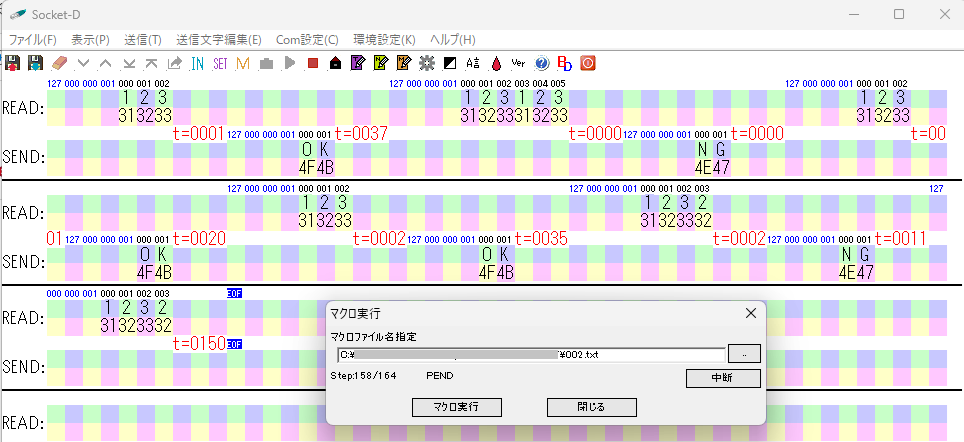Click the first floppy disk save icon
Image resolution: width=964 pixels, height=442 pixels.
(13, 63)
